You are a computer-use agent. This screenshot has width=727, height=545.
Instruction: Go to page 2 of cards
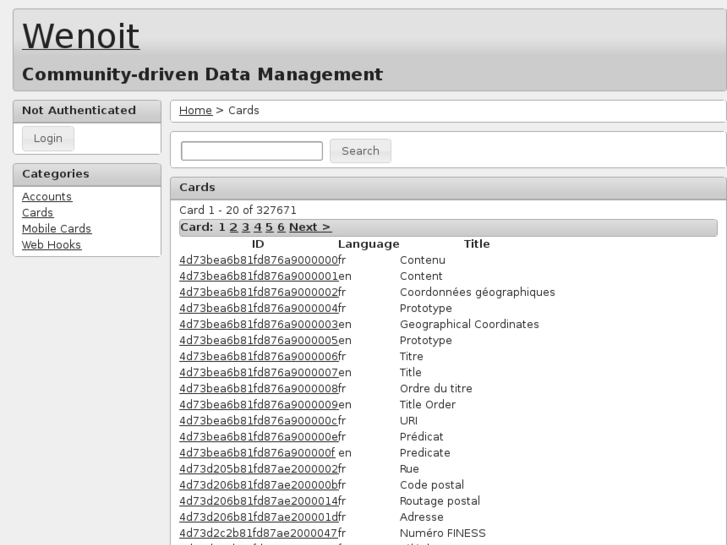[x=233, y=228]
